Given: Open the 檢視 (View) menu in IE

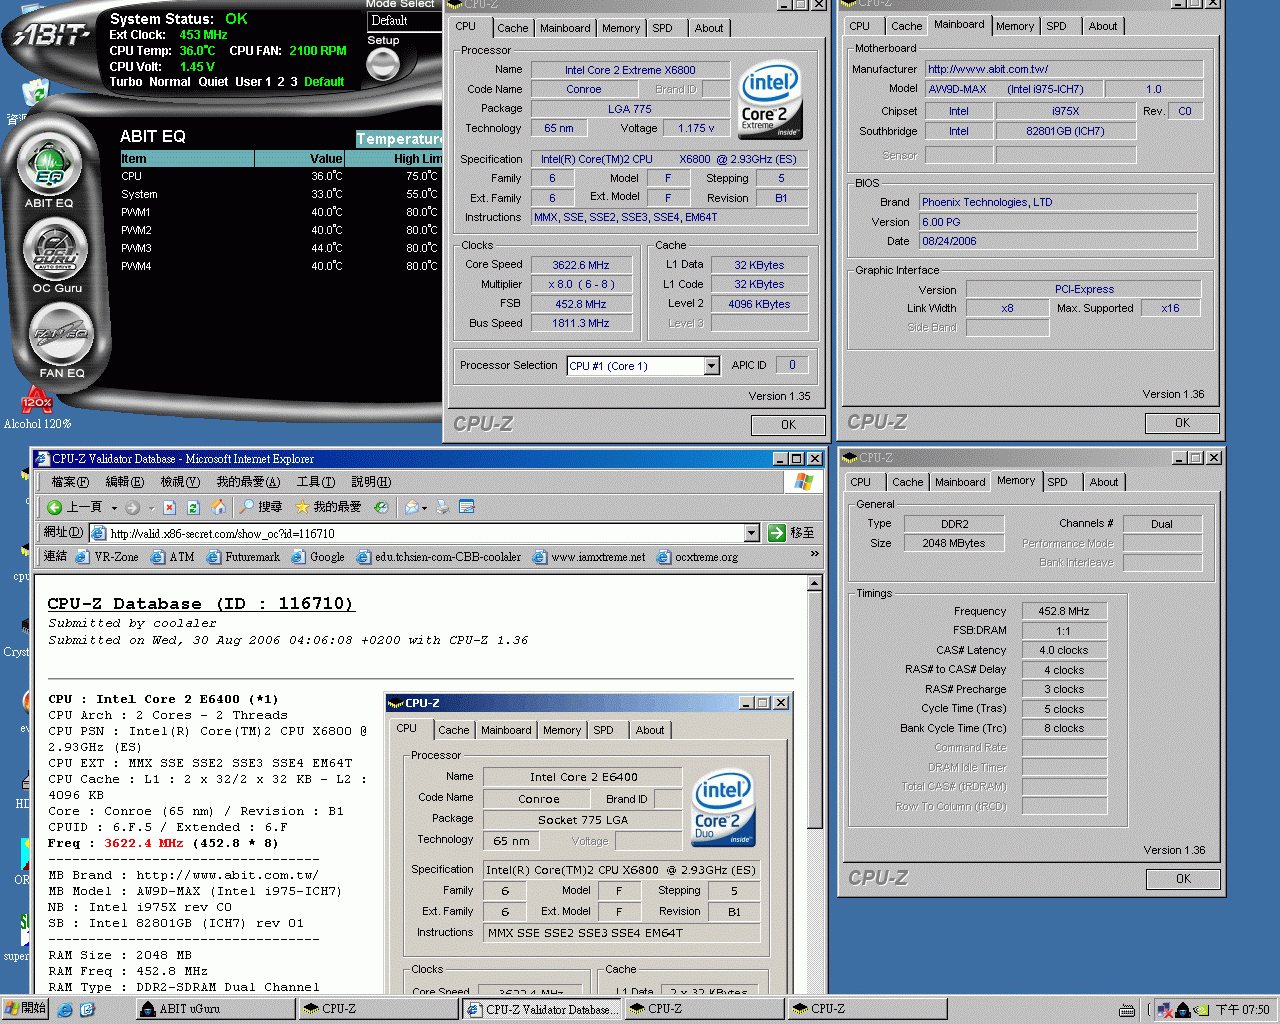Looking at the screenshot, I should pos(180,482).
